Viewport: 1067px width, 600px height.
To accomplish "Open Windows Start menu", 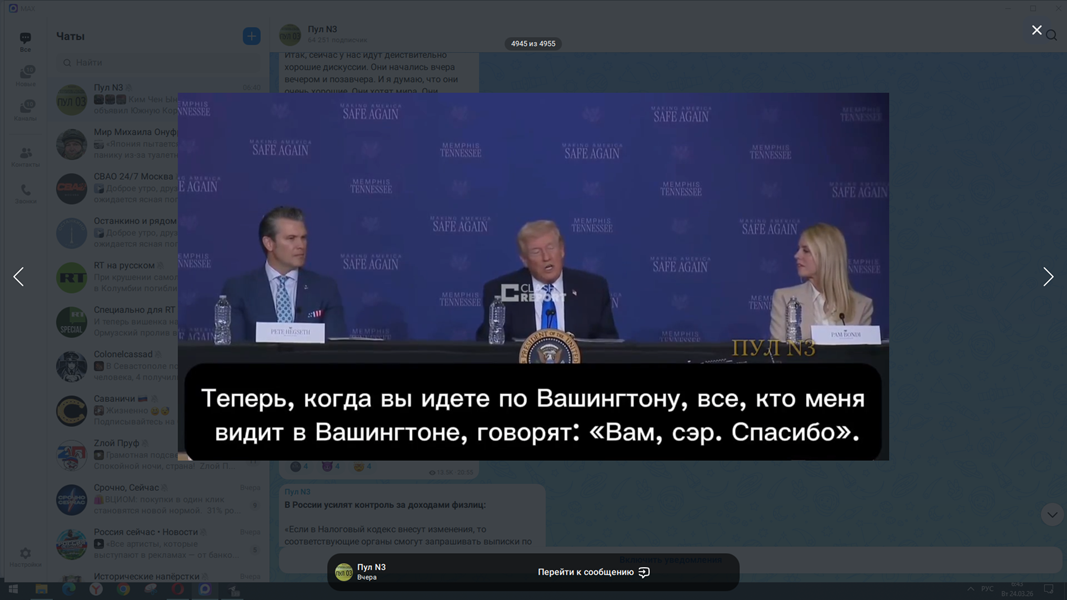I will [x=13, y=590].
